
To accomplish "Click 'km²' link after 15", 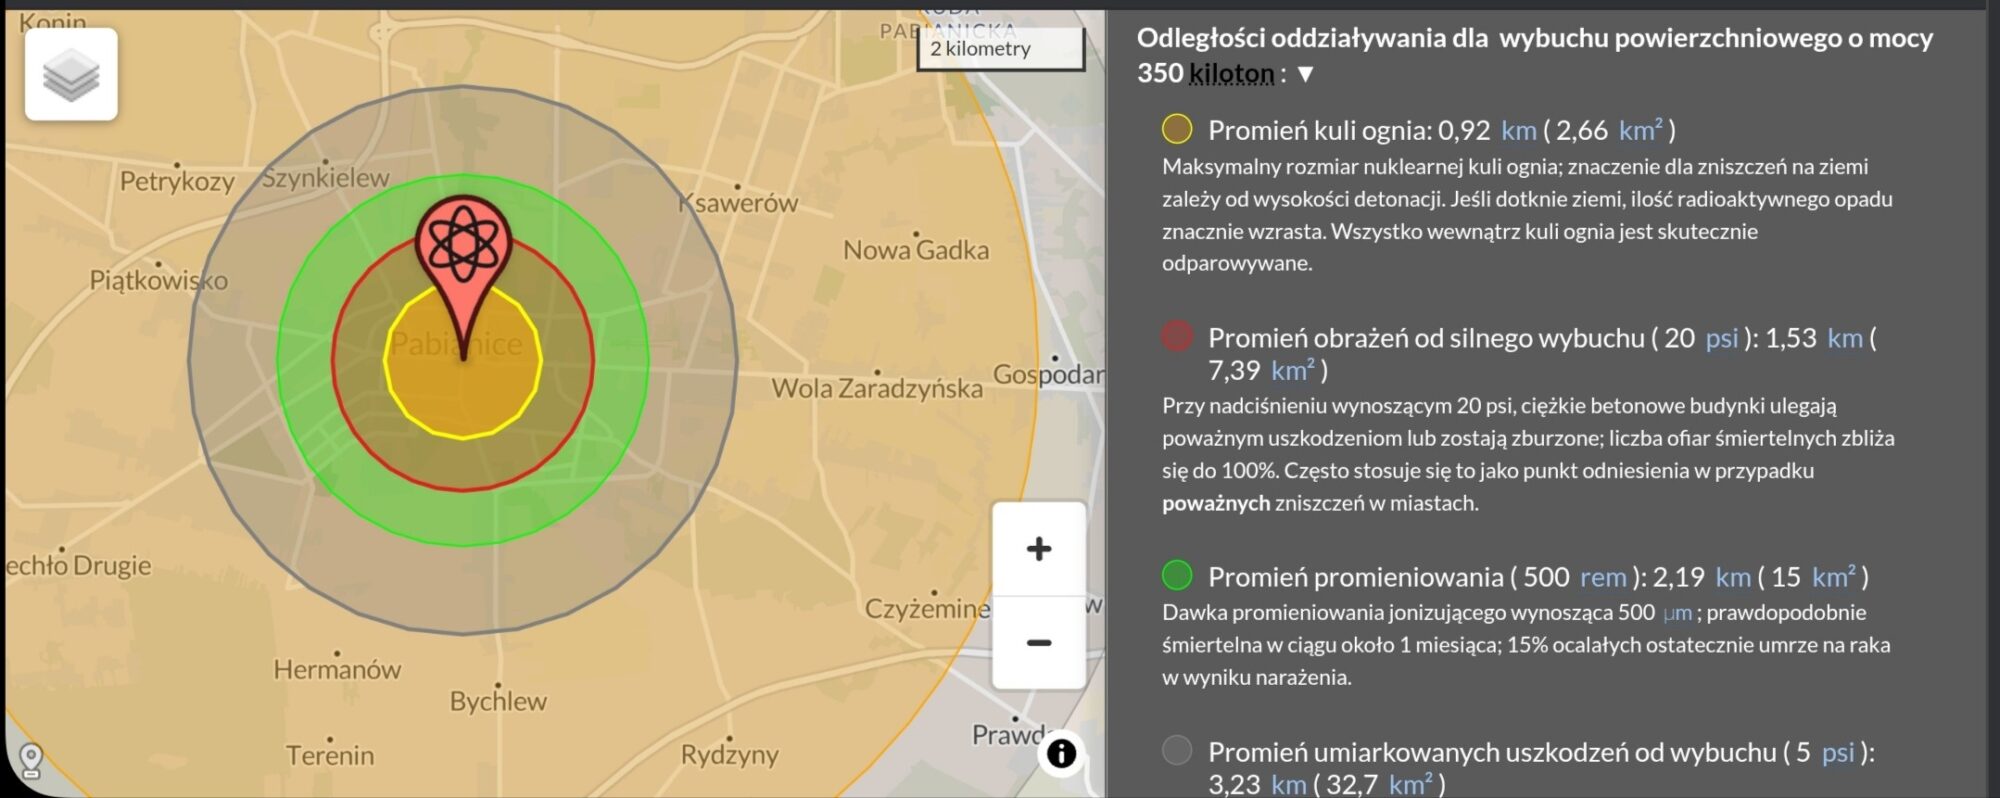I will (x=1833, y=577).
